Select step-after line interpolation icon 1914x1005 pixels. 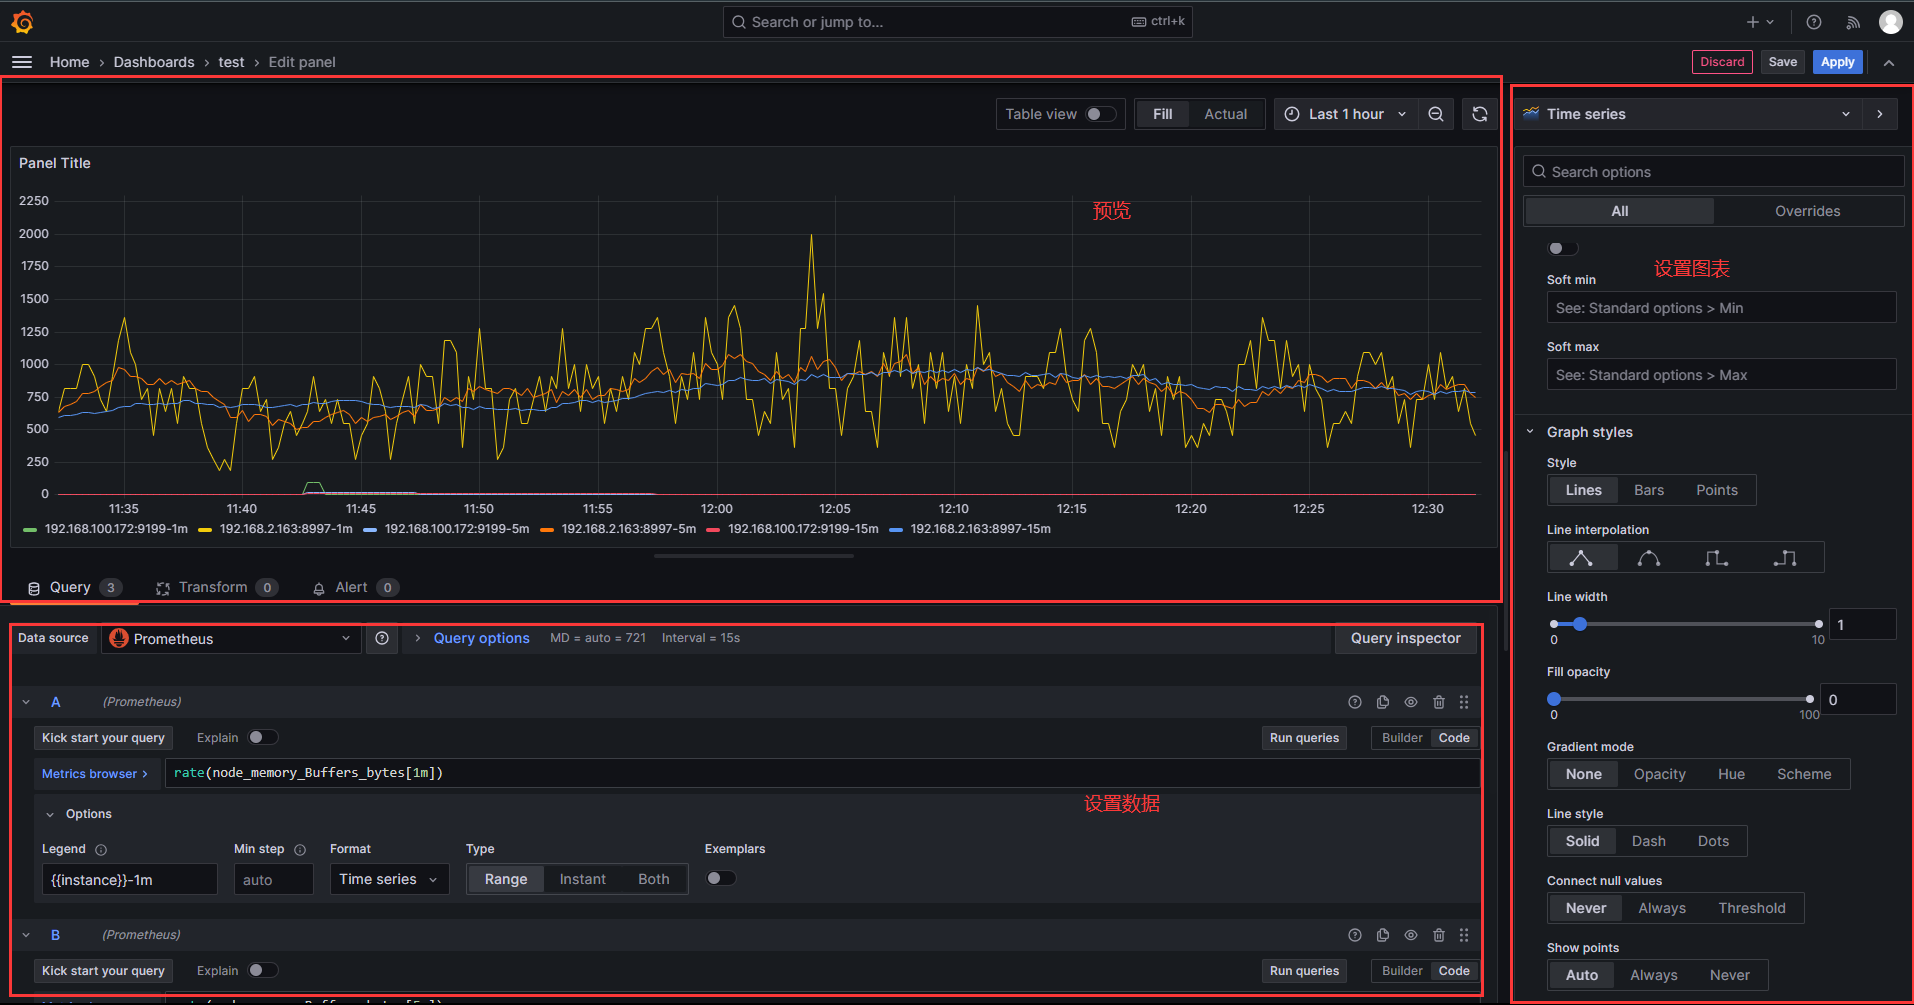pyautogui.click(x=1785, y=558)
